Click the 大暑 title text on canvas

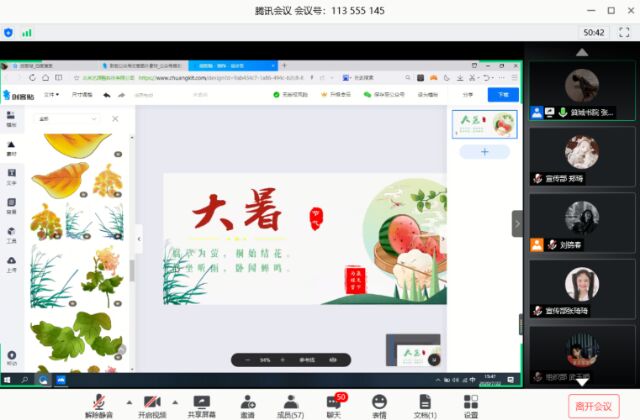pos(237,209)
